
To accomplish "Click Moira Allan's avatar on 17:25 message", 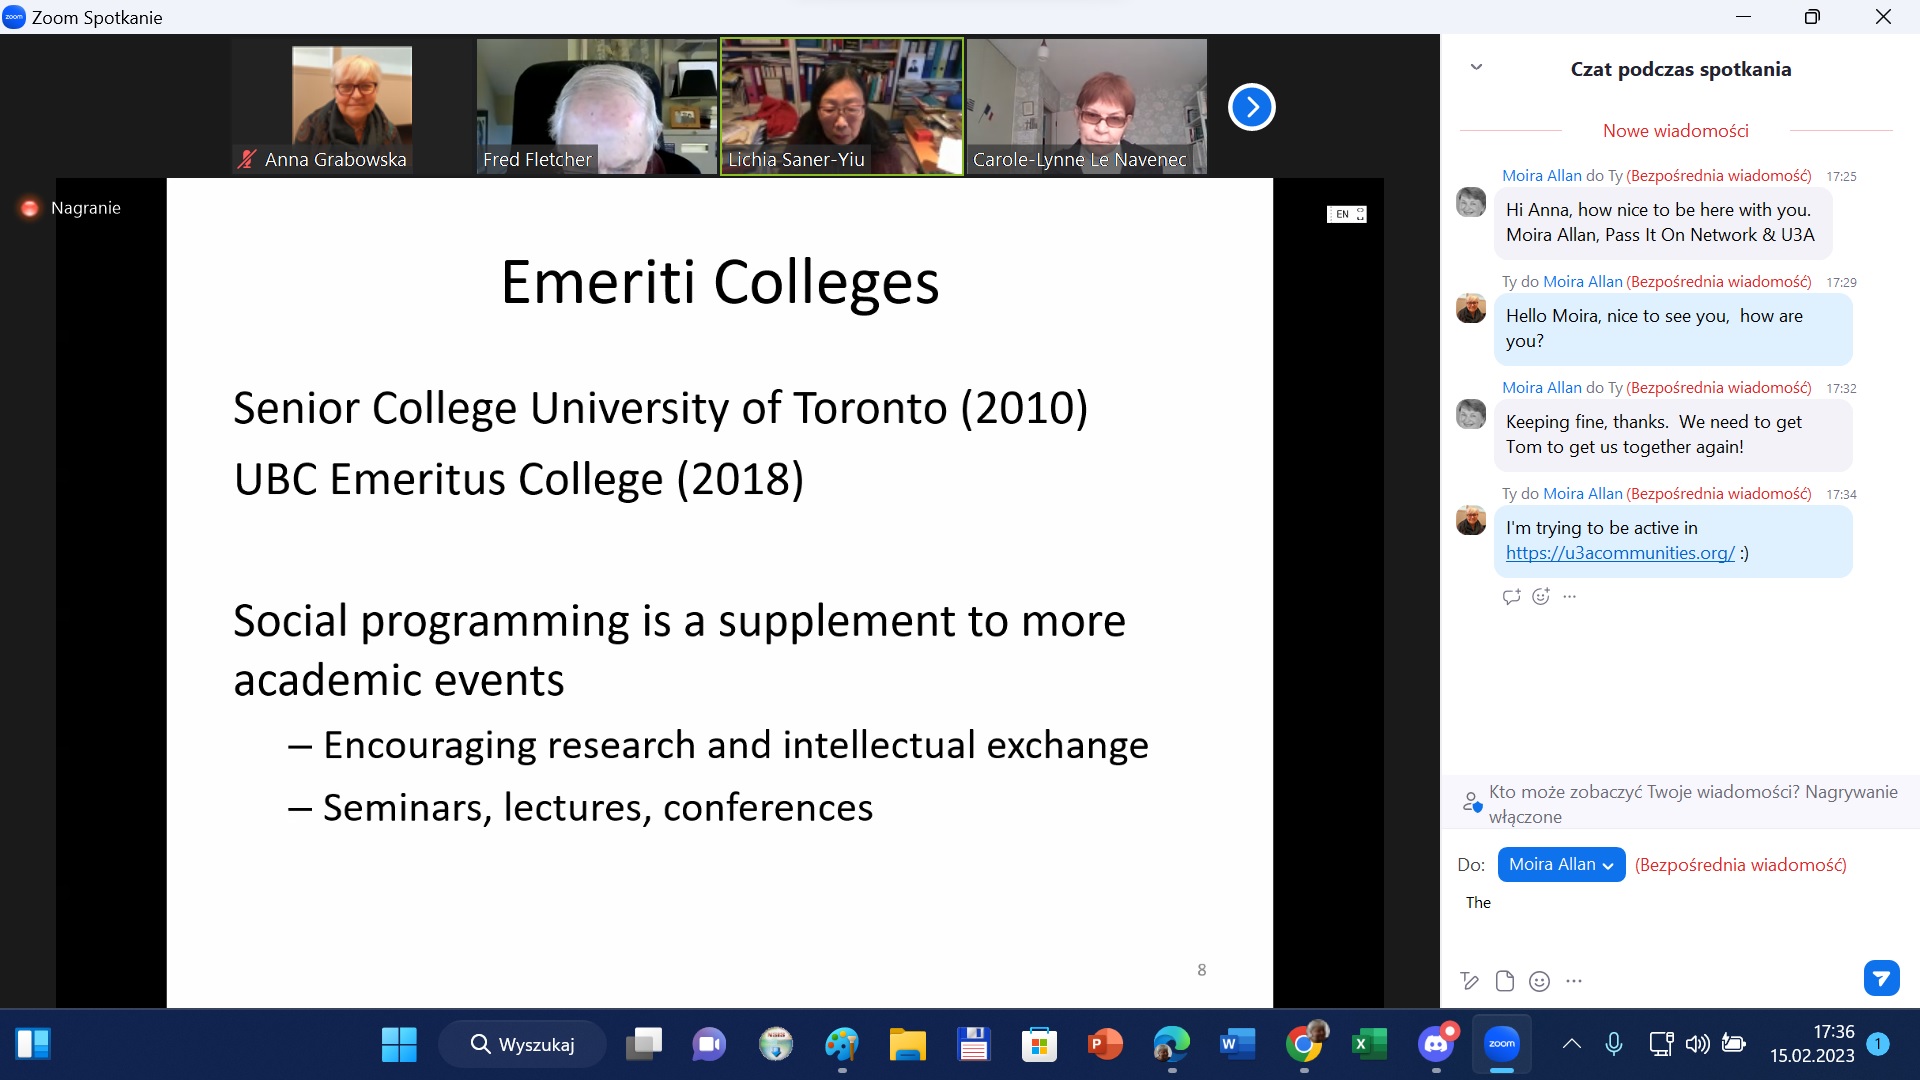I will point(1471,202).
